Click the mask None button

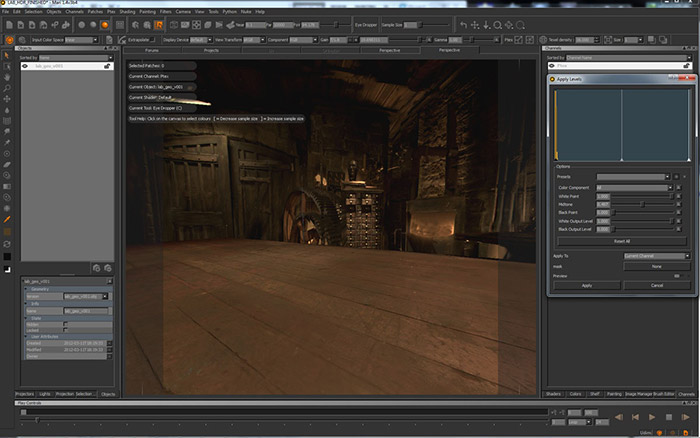pyautogui.click(x=657, y=267)
